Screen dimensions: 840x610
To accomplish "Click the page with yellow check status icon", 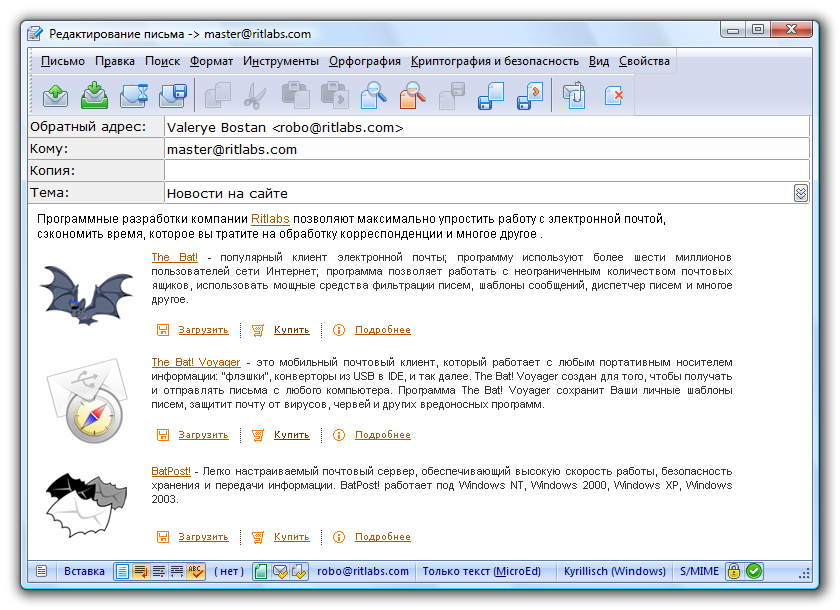I will pyautogui.click(x=299, y=571).
